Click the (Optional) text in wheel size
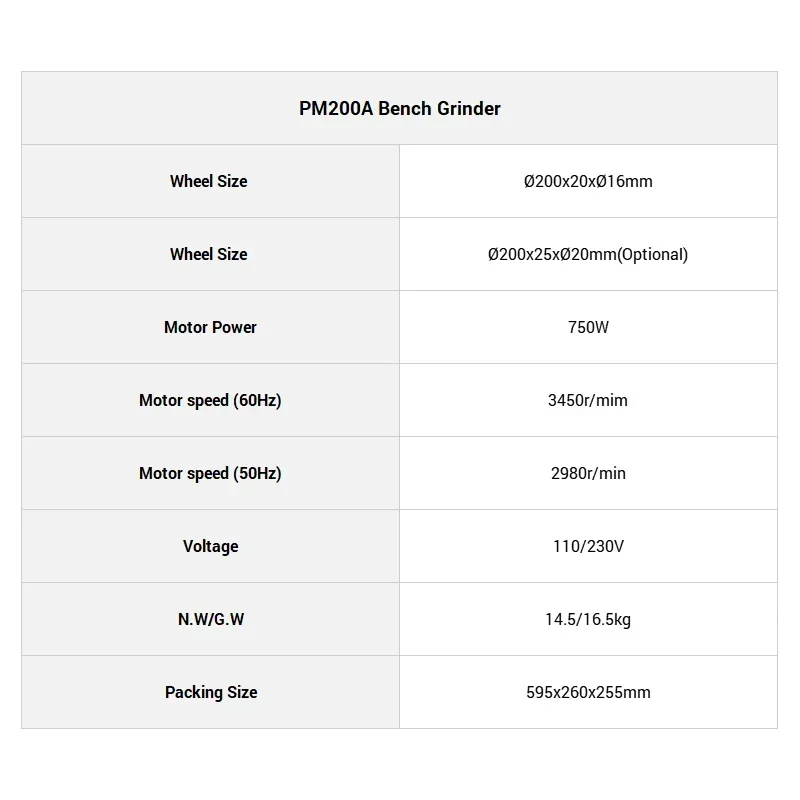Viewport: 800px width, 800px height. coord(652,254)
